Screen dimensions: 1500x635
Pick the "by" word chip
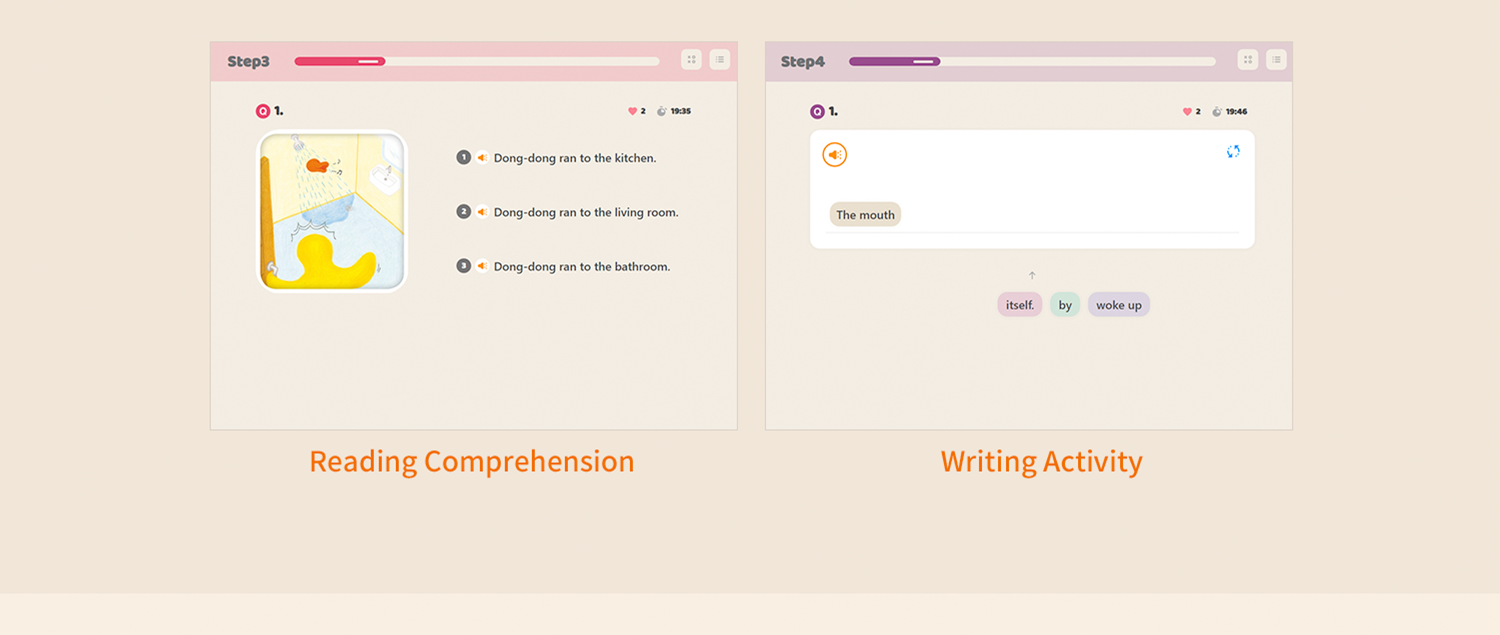coord(1065,305)
